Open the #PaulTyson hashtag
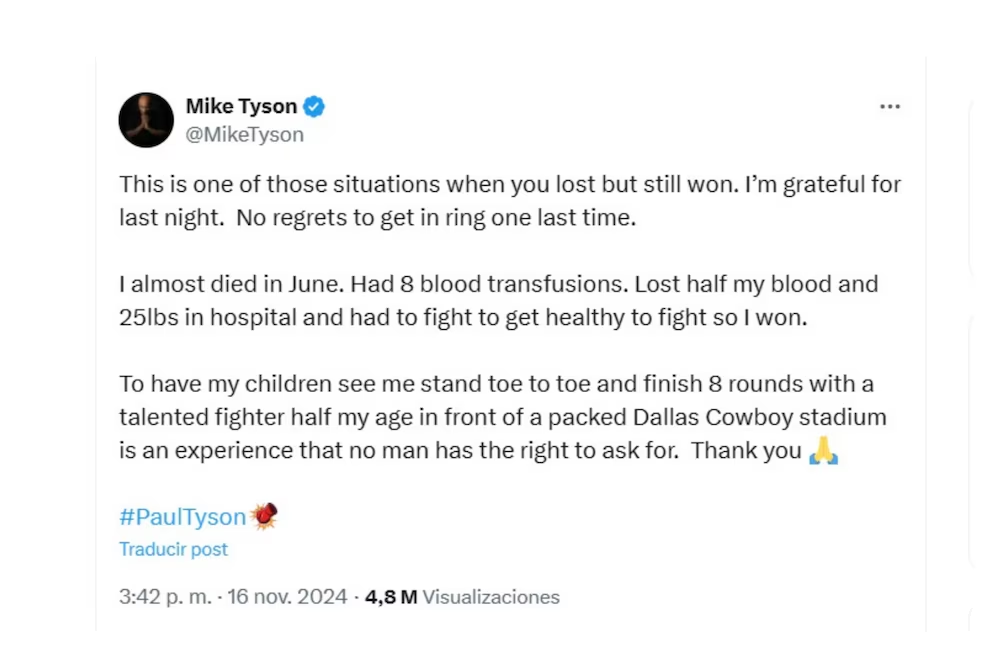Screen dimensions: 992x661 pos(182,517)
